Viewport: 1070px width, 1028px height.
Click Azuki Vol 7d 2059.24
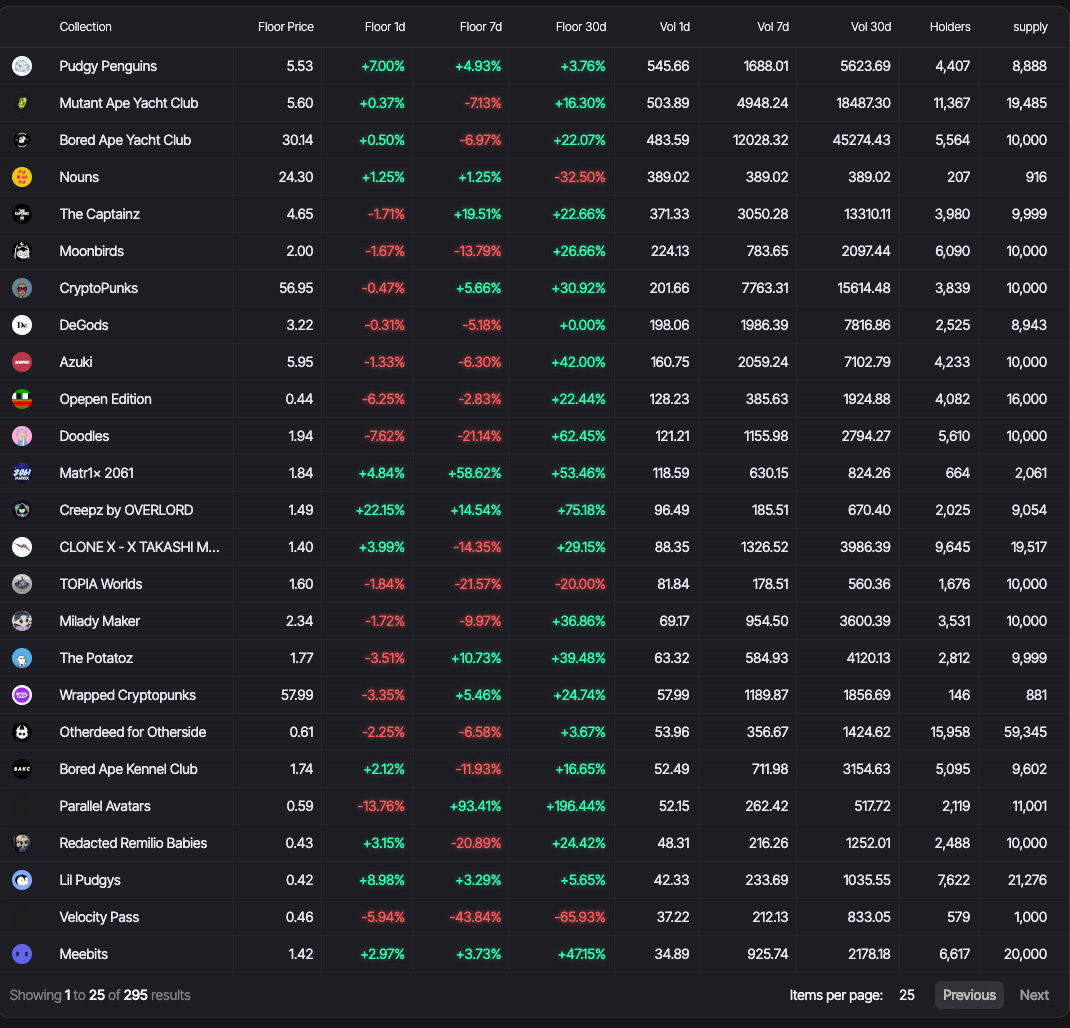[763, 362]
